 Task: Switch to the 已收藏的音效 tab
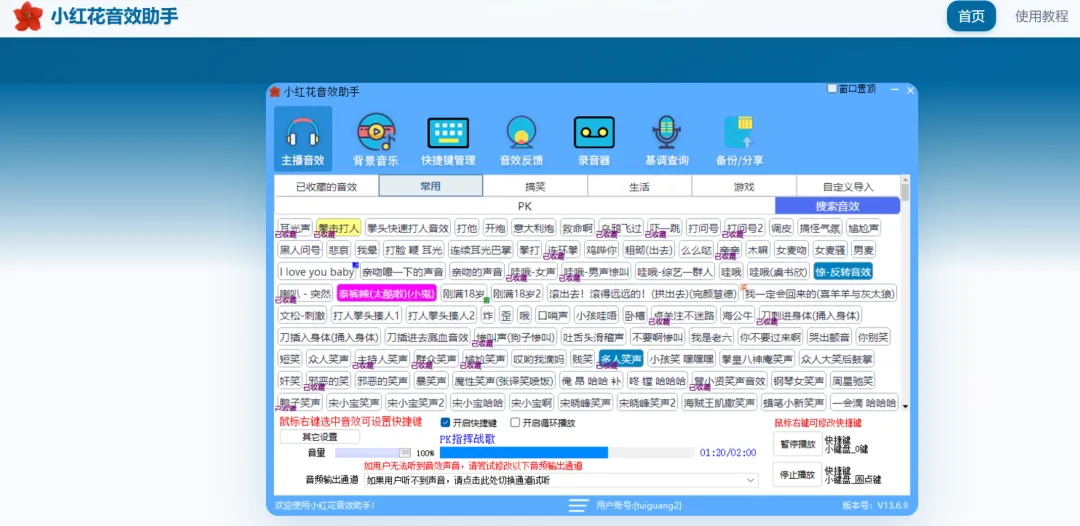coord(326,186)
